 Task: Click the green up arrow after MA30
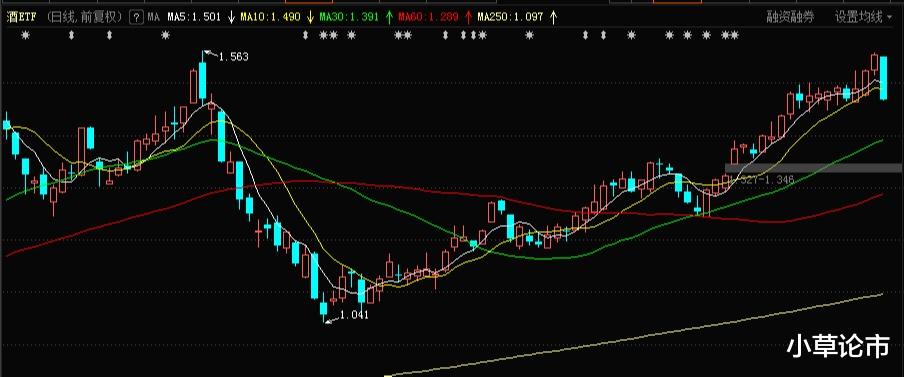[389, 17]
